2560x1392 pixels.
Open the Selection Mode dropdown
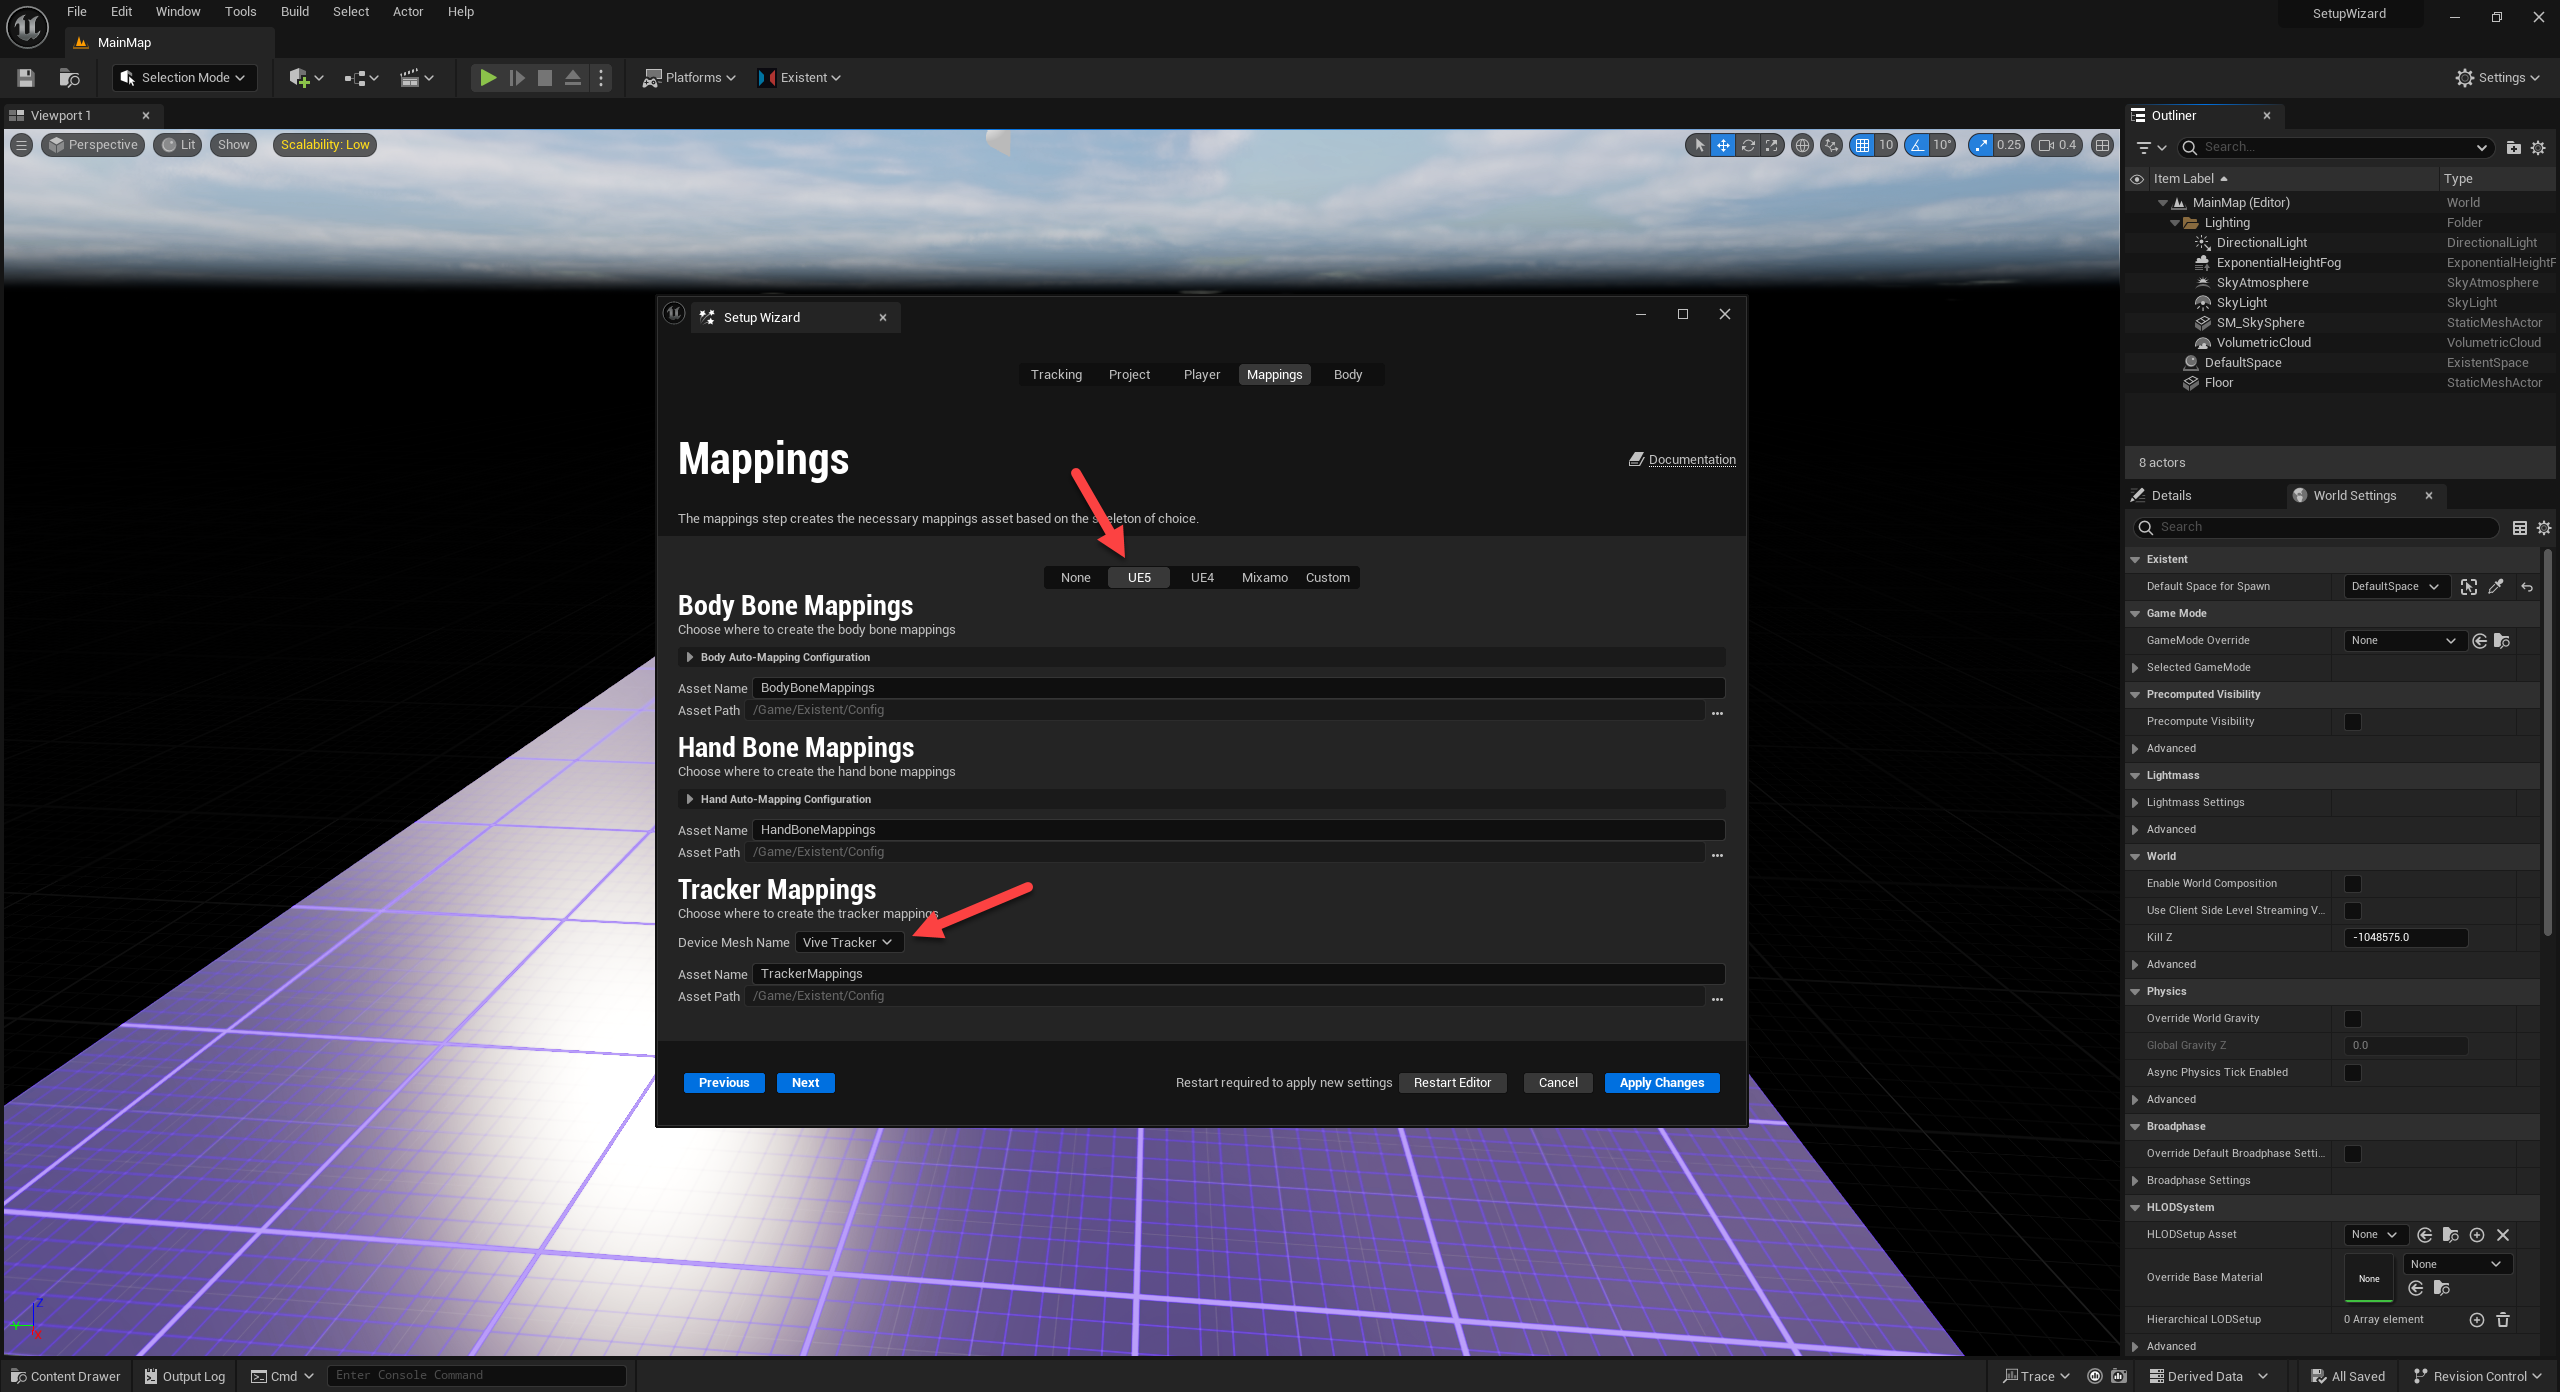pos(184,78)
